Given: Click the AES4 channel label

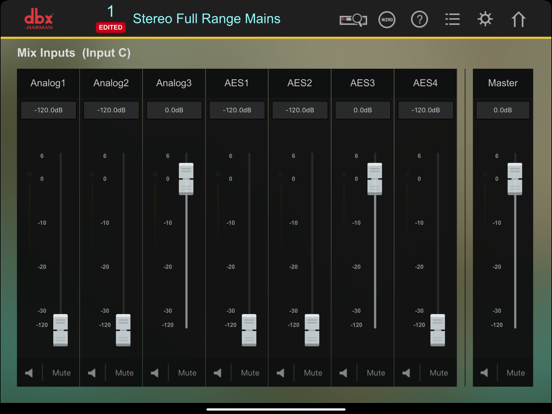Looking at the screenshot, I should [425, 83].
